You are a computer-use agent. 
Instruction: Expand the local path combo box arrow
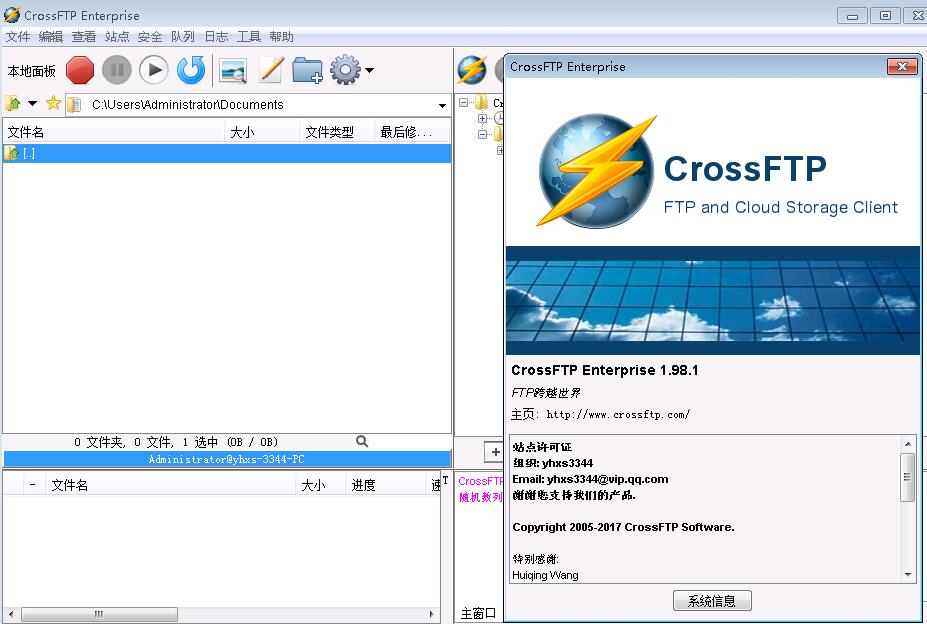click(442, 105)
